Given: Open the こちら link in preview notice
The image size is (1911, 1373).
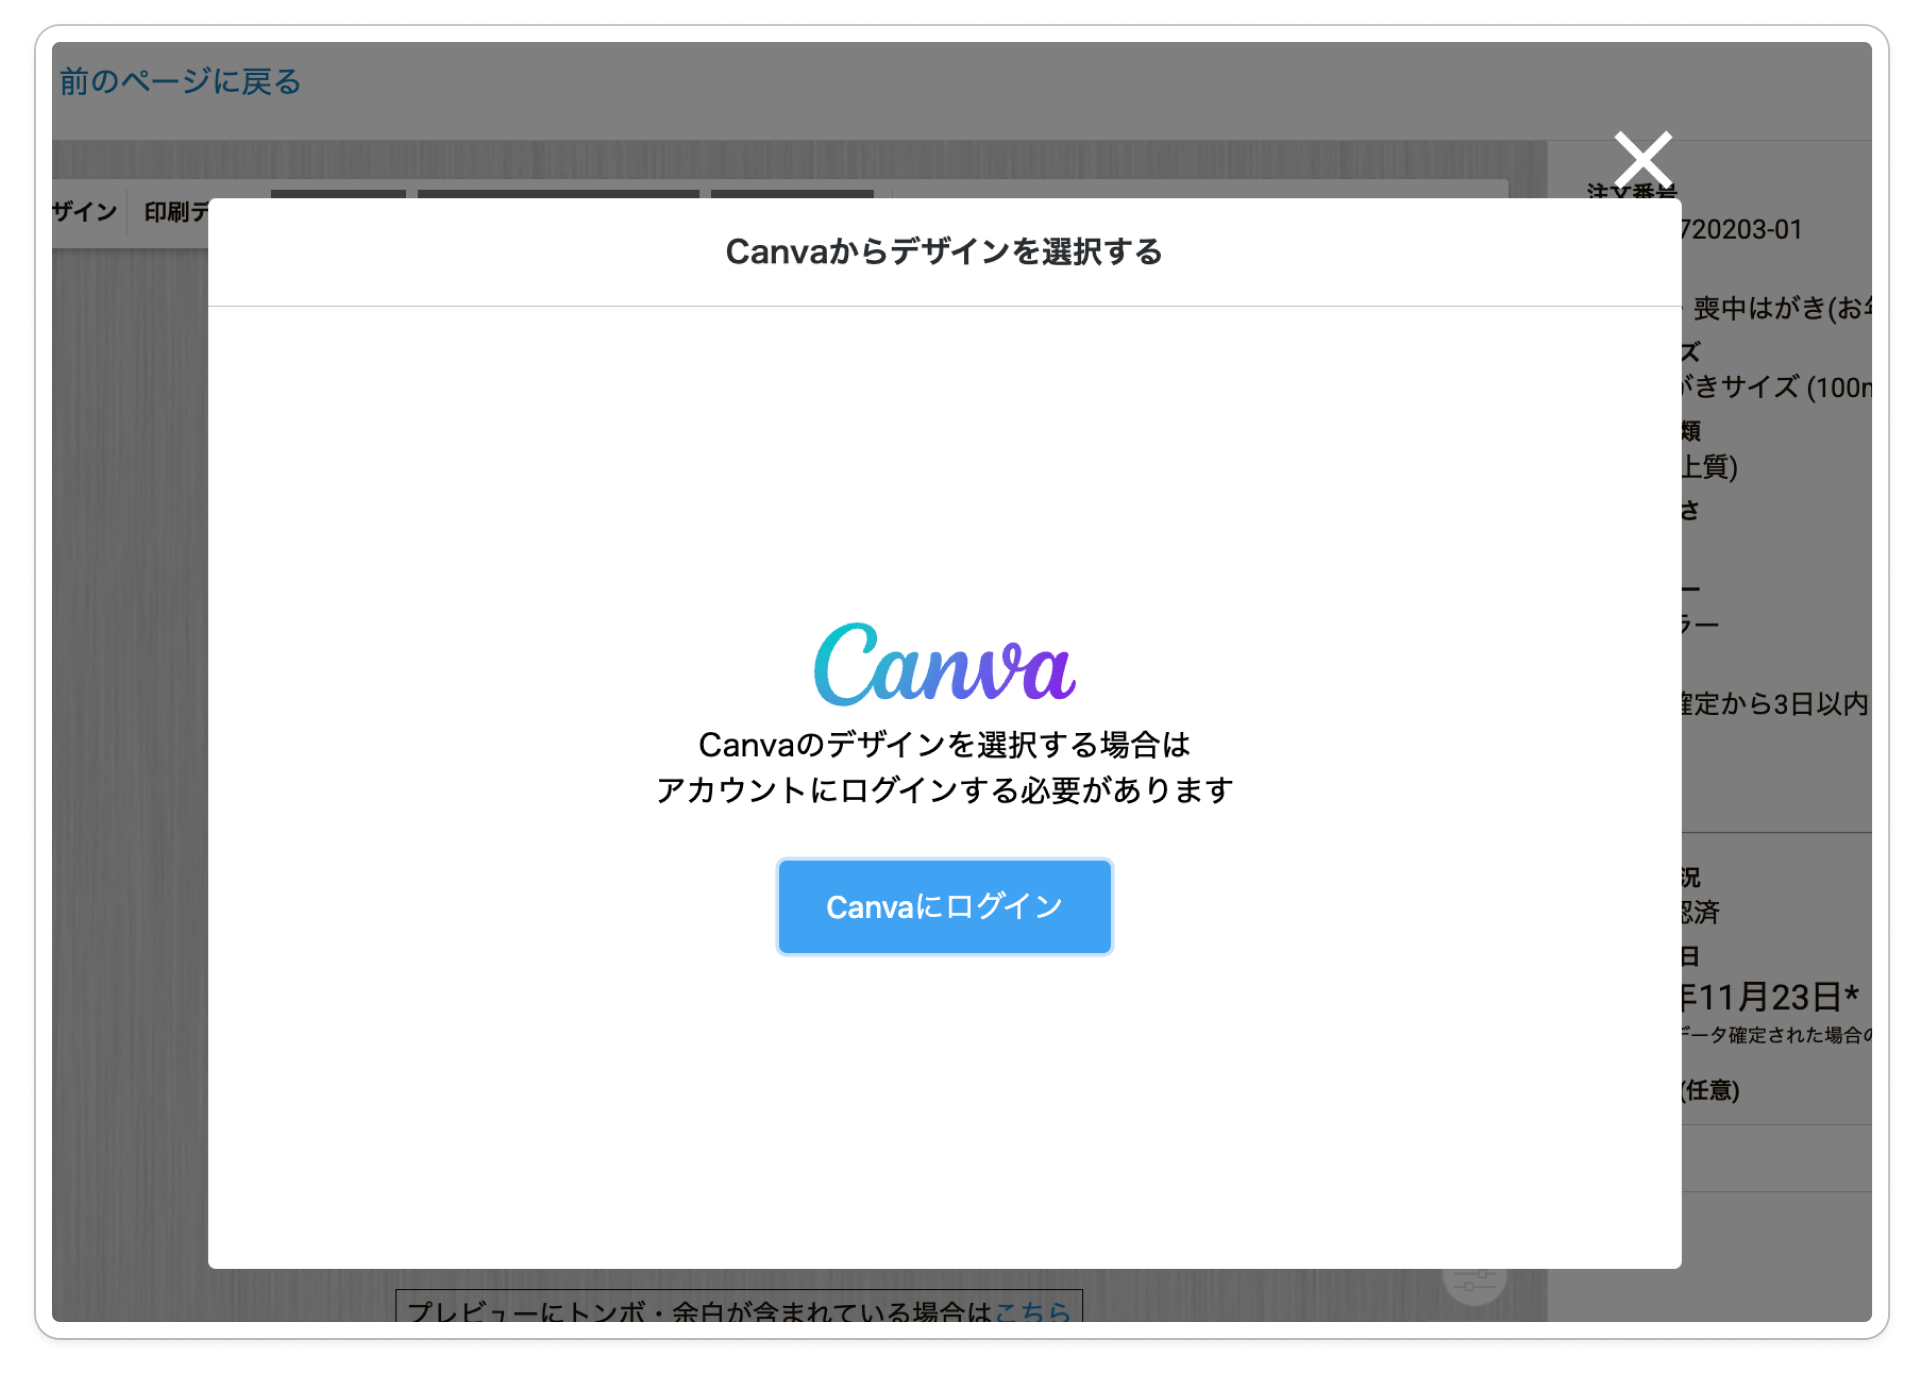Looking at the screenshot, I should (1032, 1310).
